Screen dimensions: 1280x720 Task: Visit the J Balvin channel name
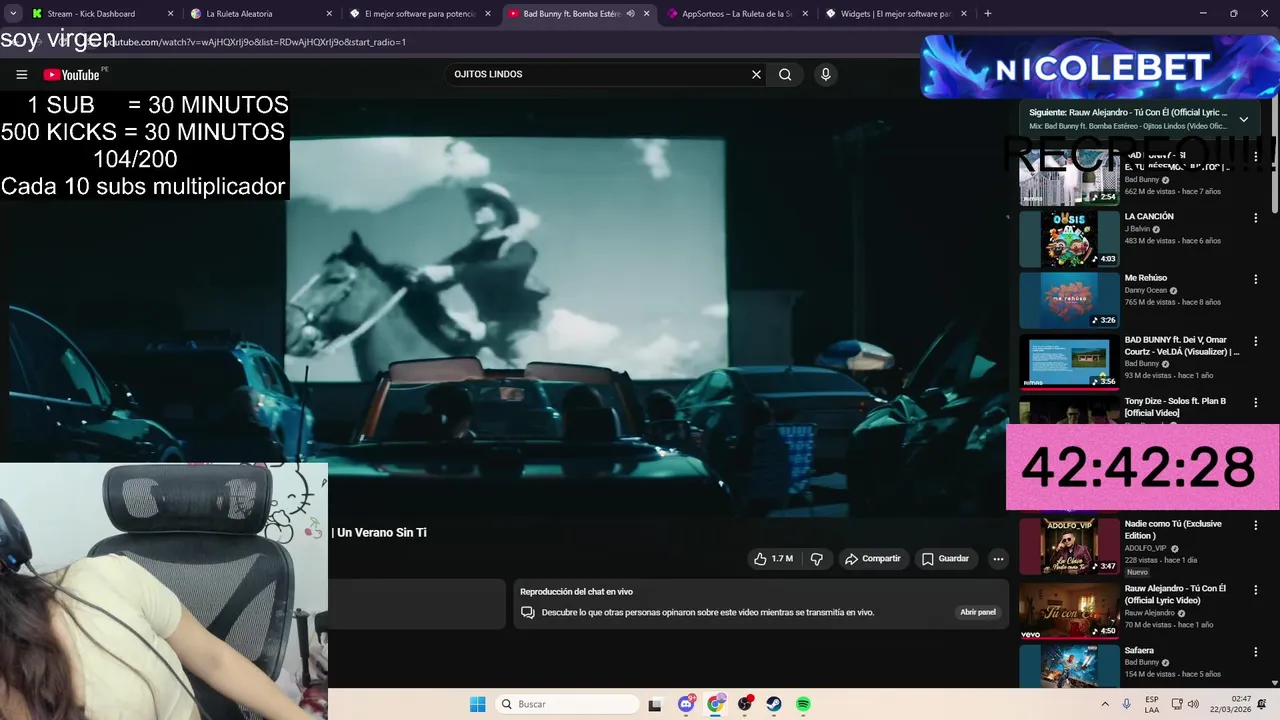click(x=1139, y=229)
